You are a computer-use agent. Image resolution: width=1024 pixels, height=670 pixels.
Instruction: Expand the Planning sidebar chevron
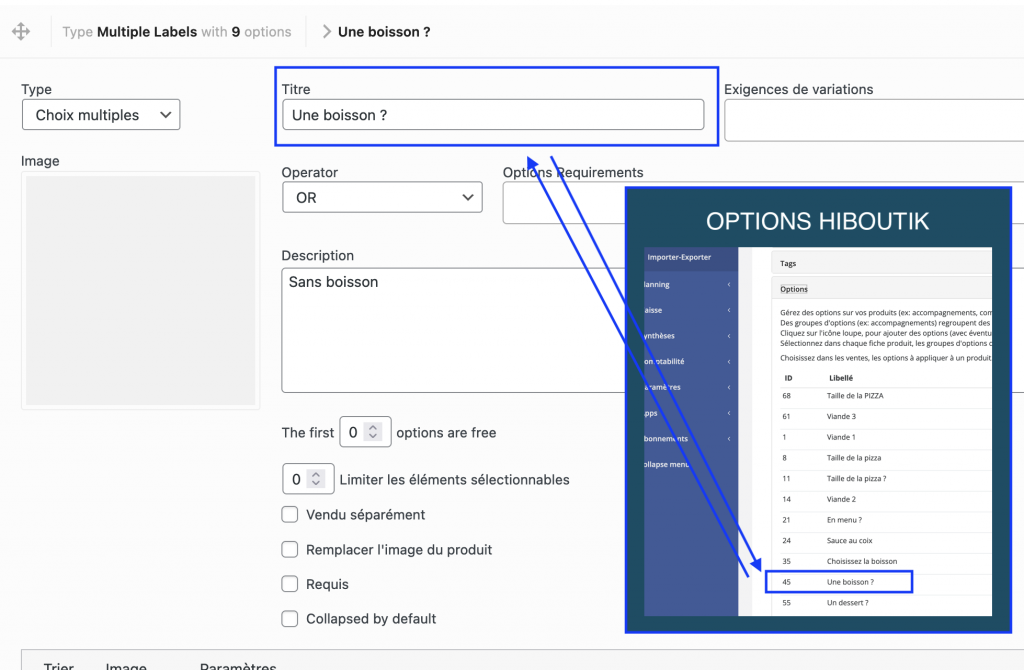(729, 285)
